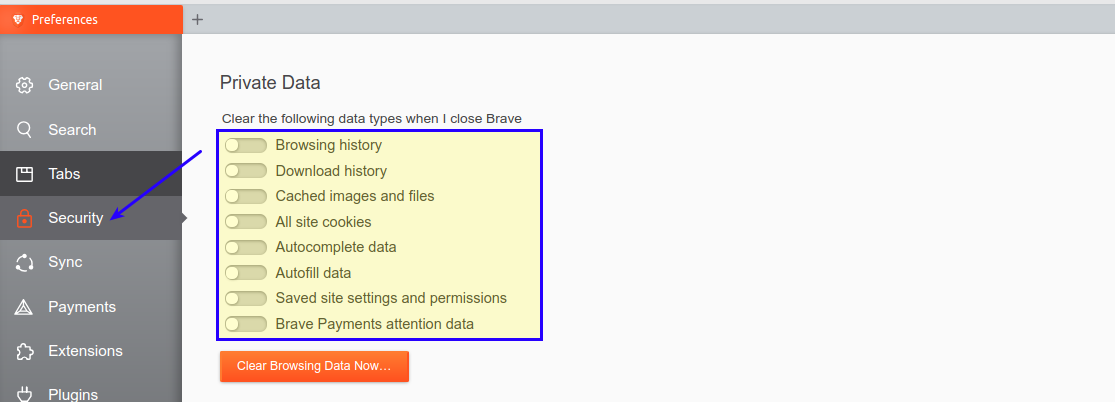Toggle Autocomplete data clearing
The image size is (1115, 402).
(245, 248)
